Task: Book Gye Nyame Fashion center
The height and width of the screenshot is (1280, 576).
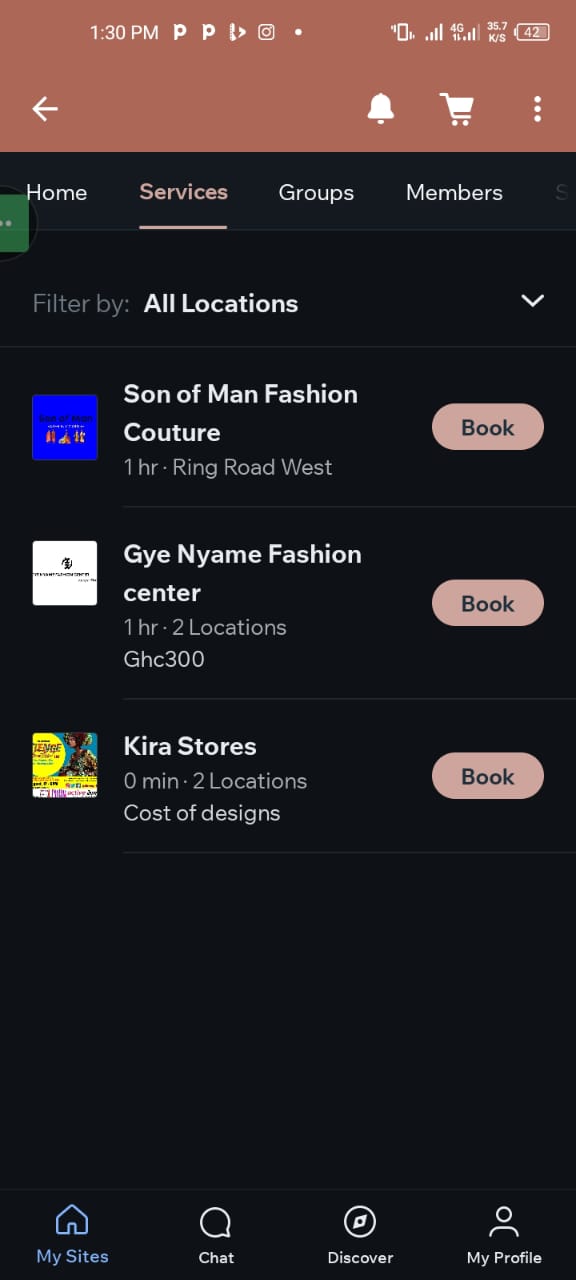Action: click(x=488, y=603)
